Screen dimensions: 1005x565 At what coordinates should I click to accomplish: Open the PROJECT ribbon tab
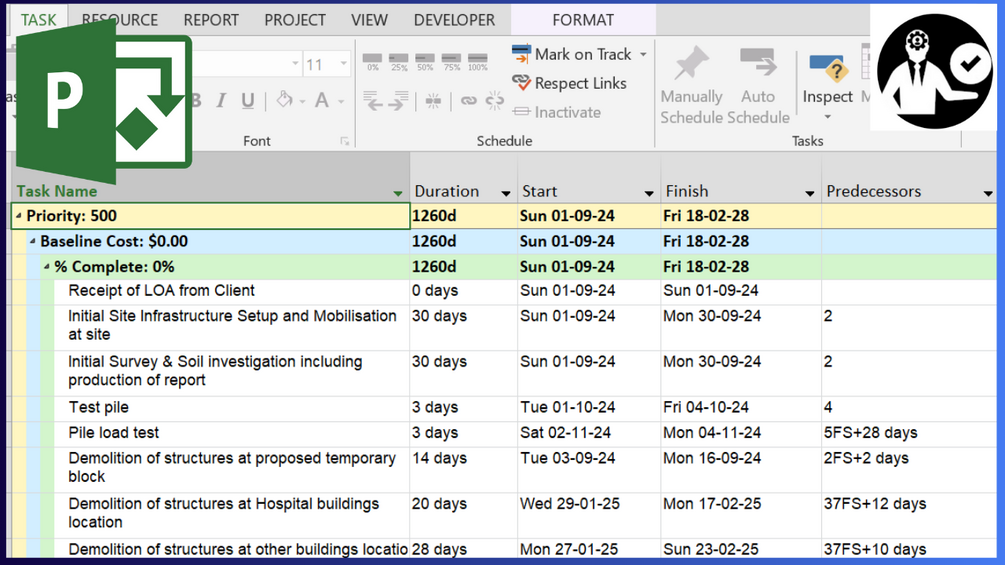(x=295, y=20)
